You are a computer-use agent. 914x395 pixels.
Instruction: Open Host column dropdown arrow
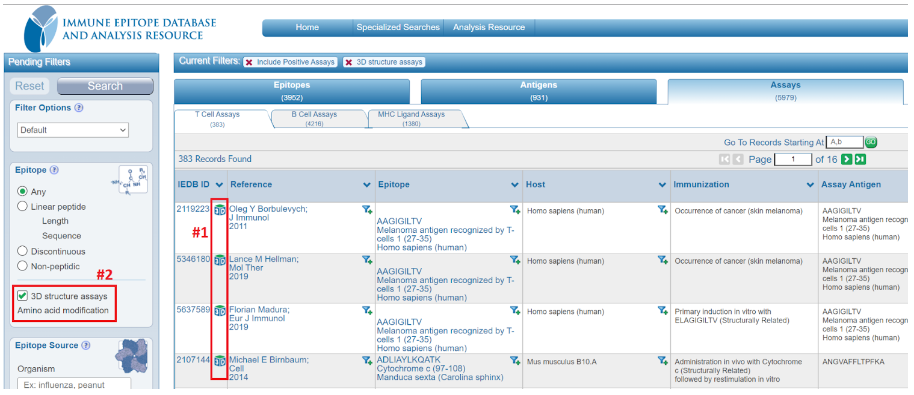pyautogui.click(x=663, y=185)
